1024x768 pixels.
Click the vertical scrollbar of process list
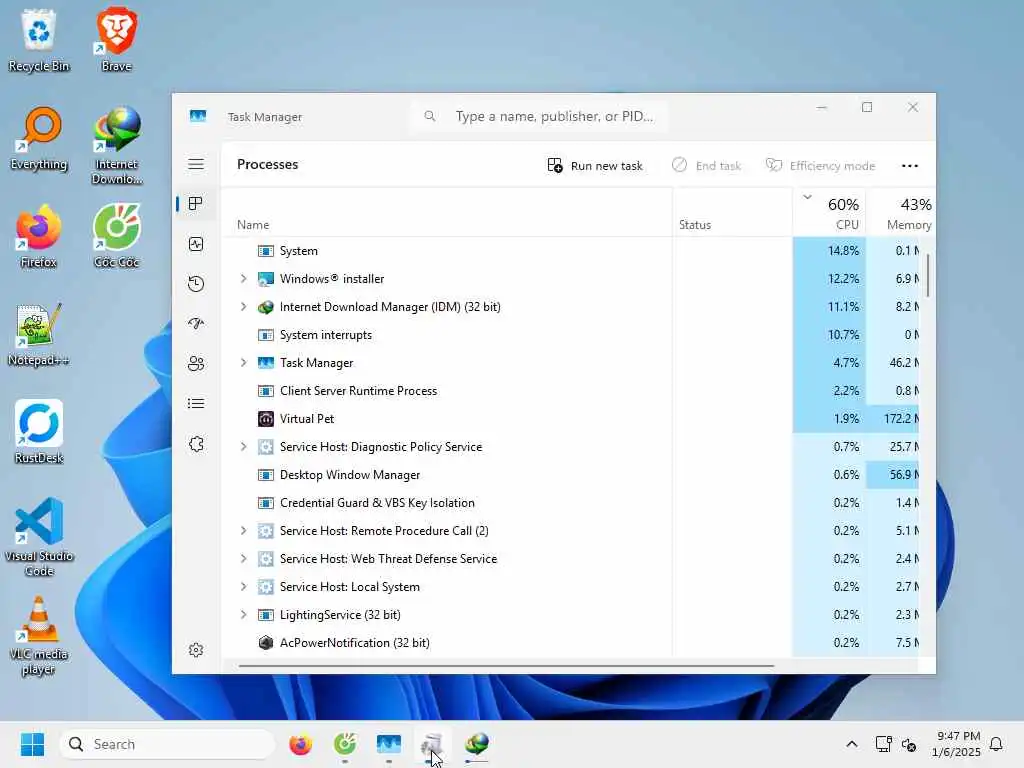[x=927, y=274]
